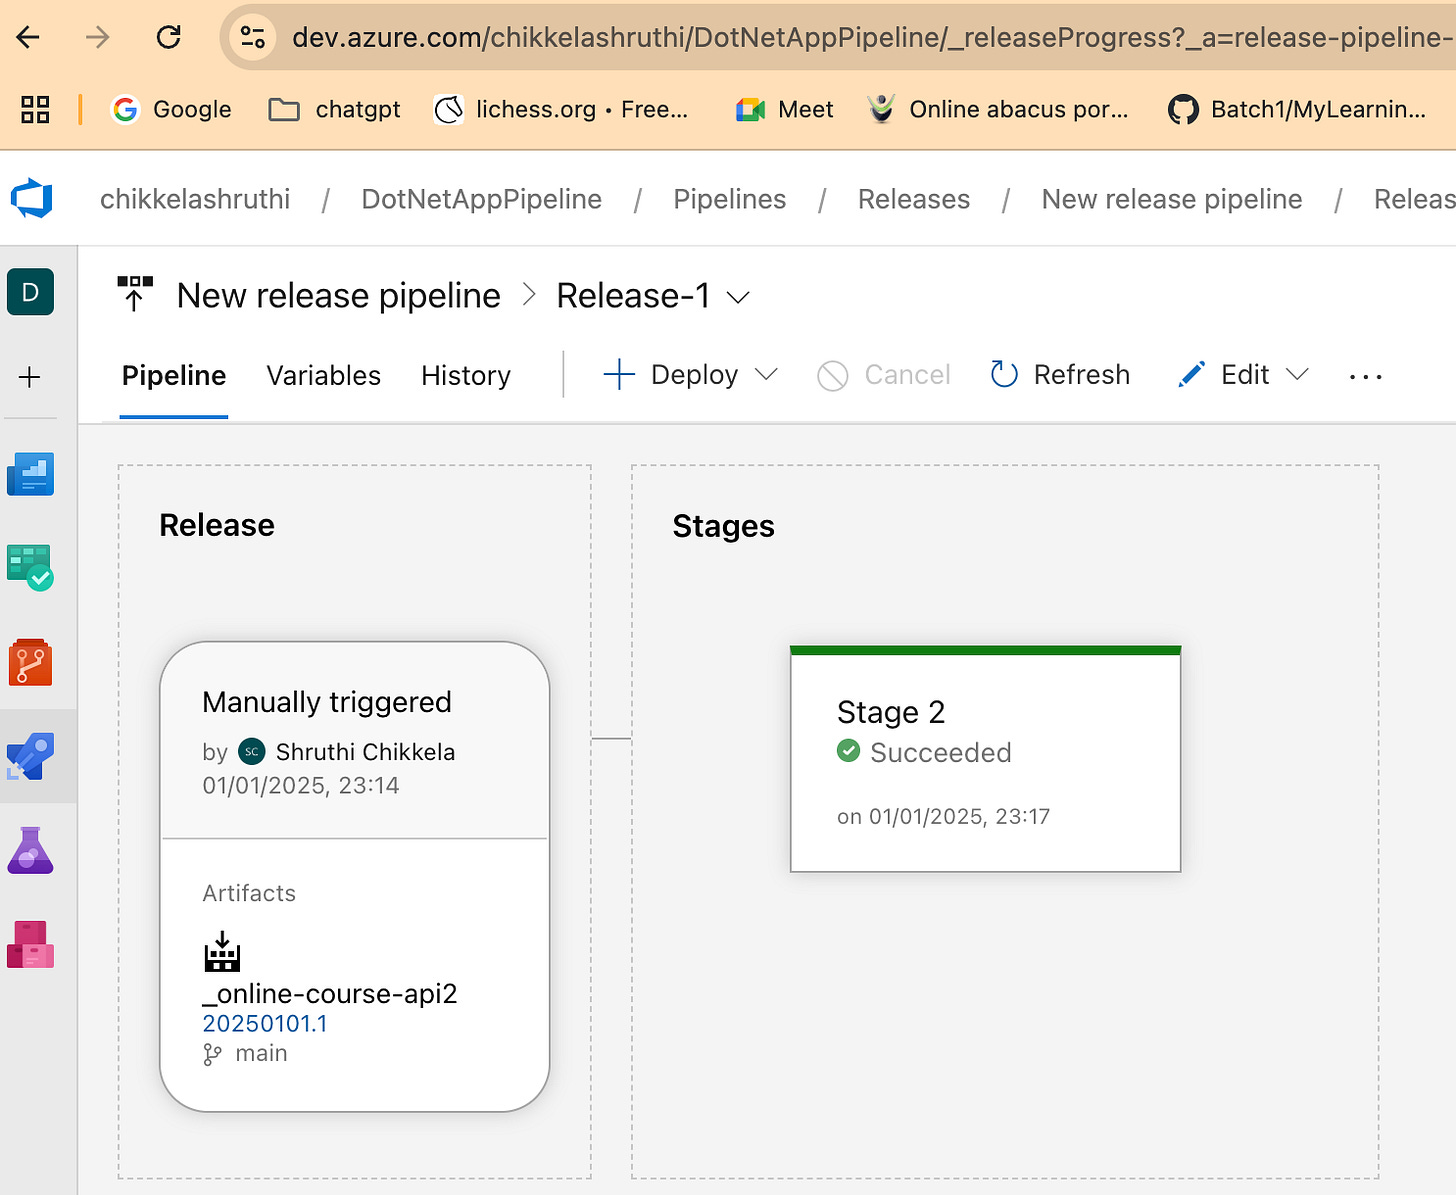Open the Google bookmark
Image resolution: width=1456 pixels, height=1195 pixels.
point(171,109)
